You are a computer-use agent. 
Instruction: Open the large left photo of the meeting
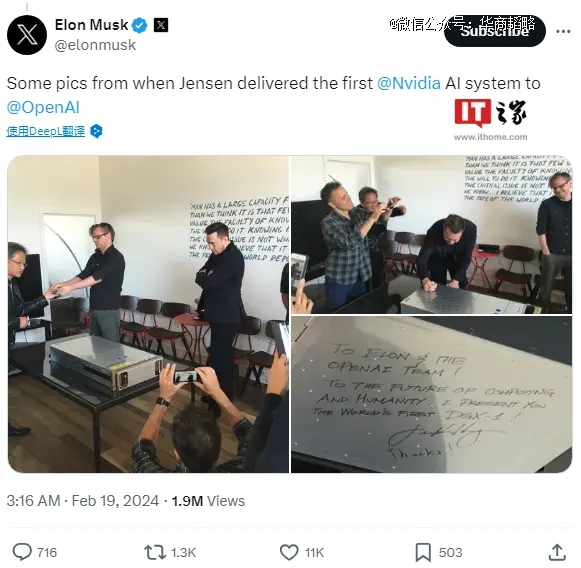pyautogui.click(x=148, y=314)
